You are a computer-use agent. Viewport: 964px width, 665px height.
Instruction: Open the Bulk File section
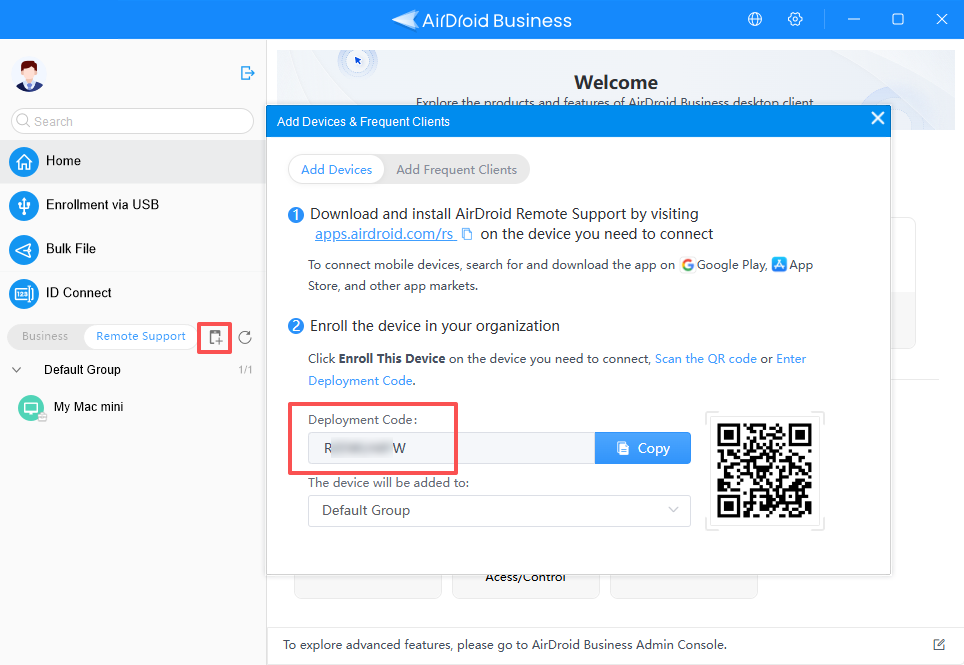[x=133, y=250]
